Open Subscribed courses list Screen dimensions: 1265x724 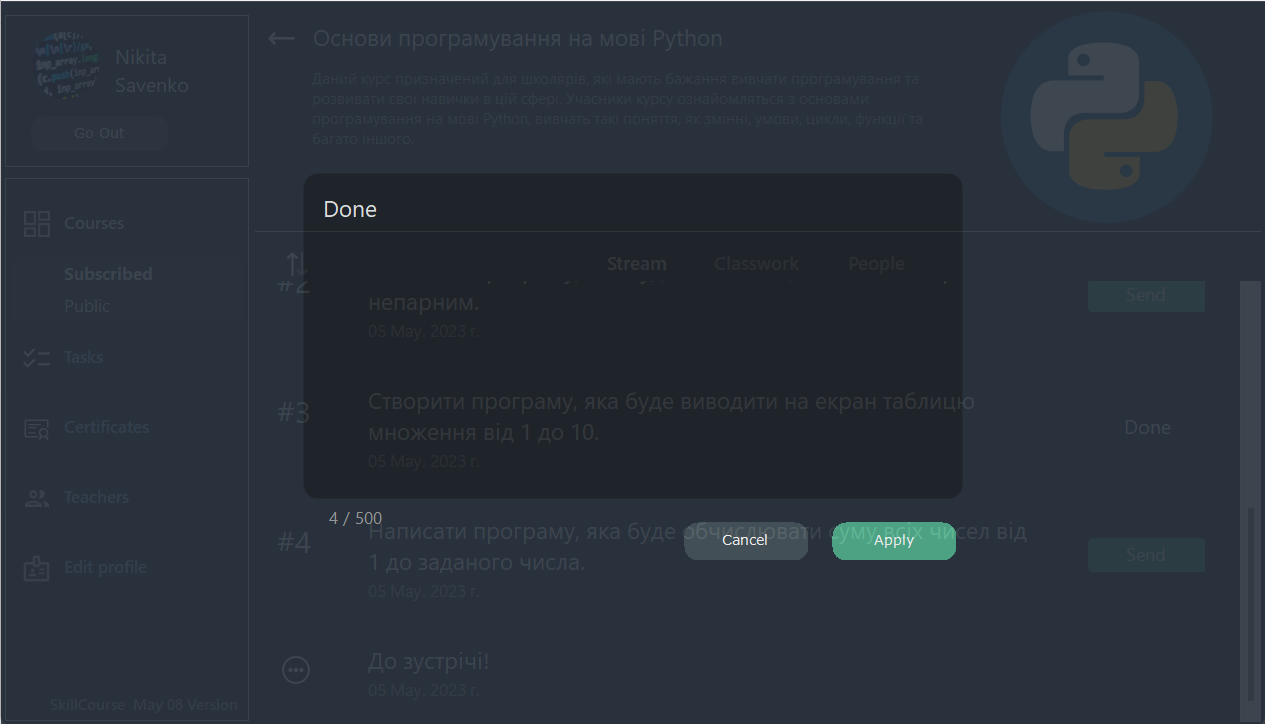click(108, 274)
